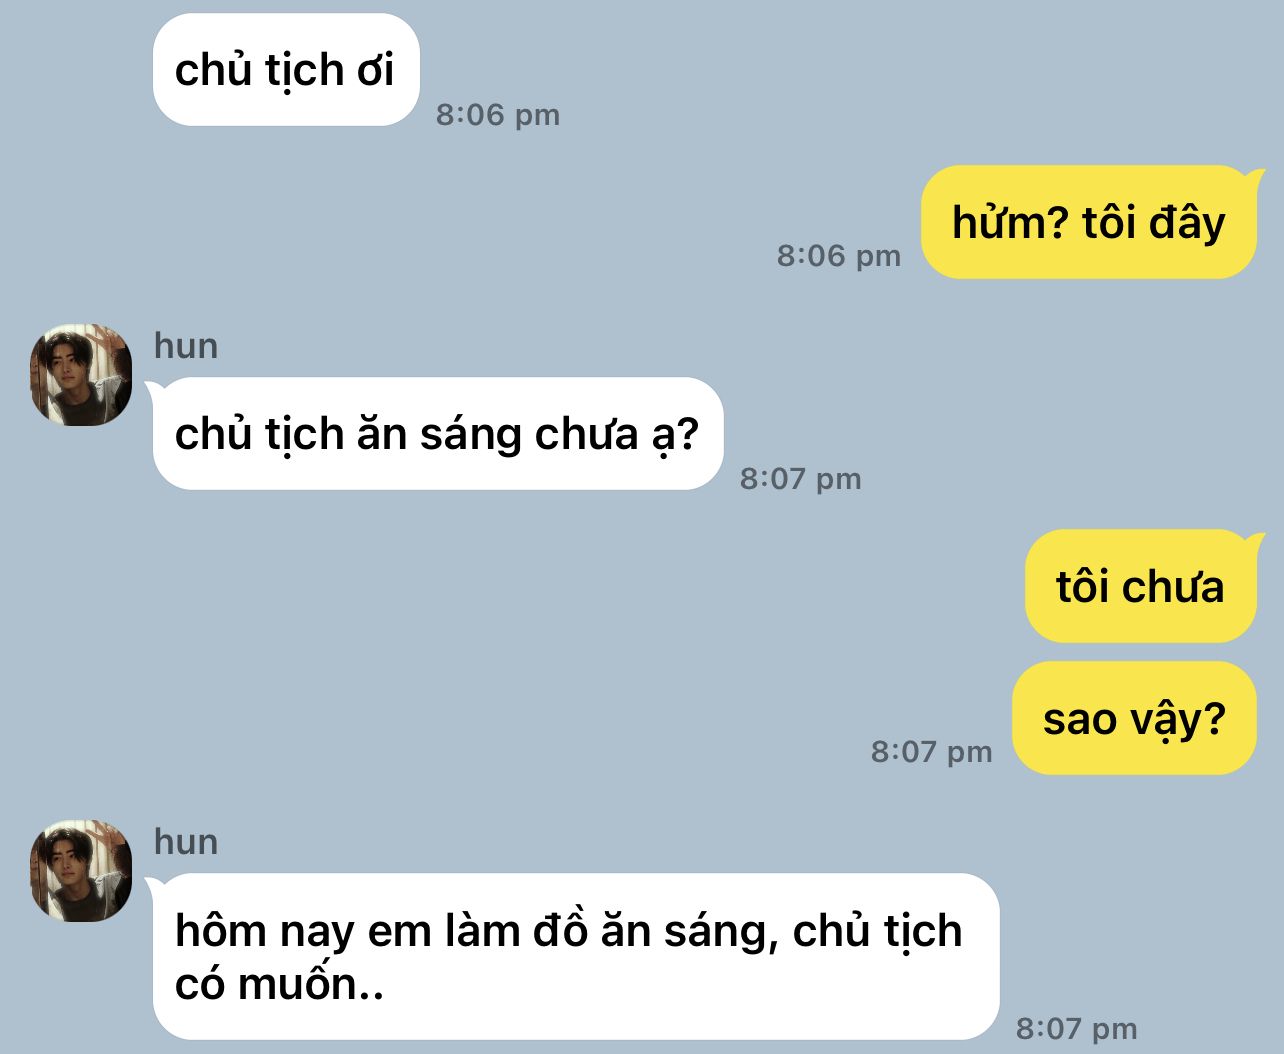This screenshot has height=1054, width=1284.
Task: Click the "hun" name above the last message
Action: [186, 842]
